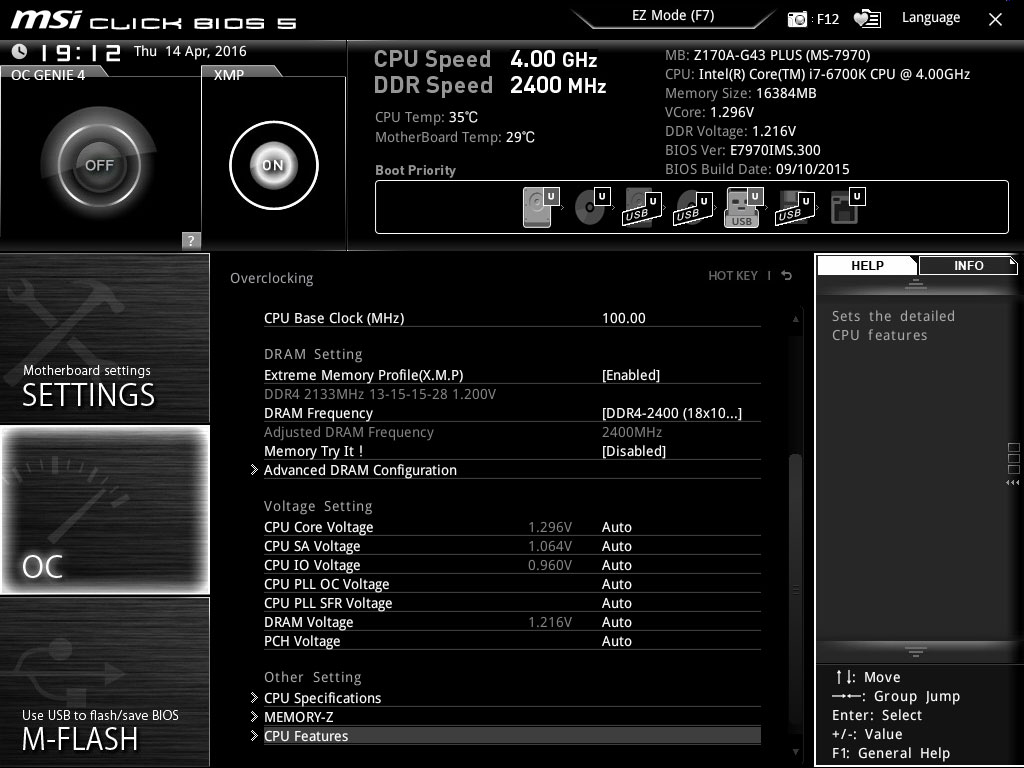Click the question mark help box under OC Genie
Screen dimensions: 1024x768
[191, 240]
